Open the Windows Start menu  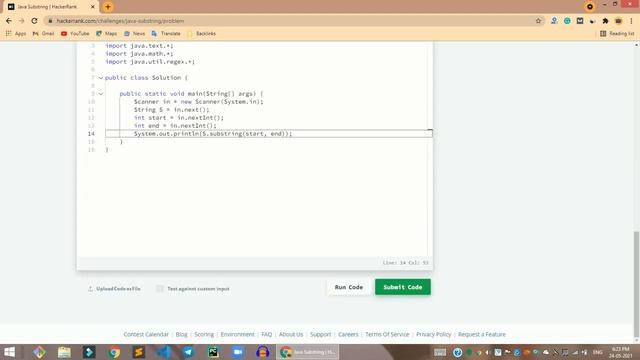(x=9, y=352)
